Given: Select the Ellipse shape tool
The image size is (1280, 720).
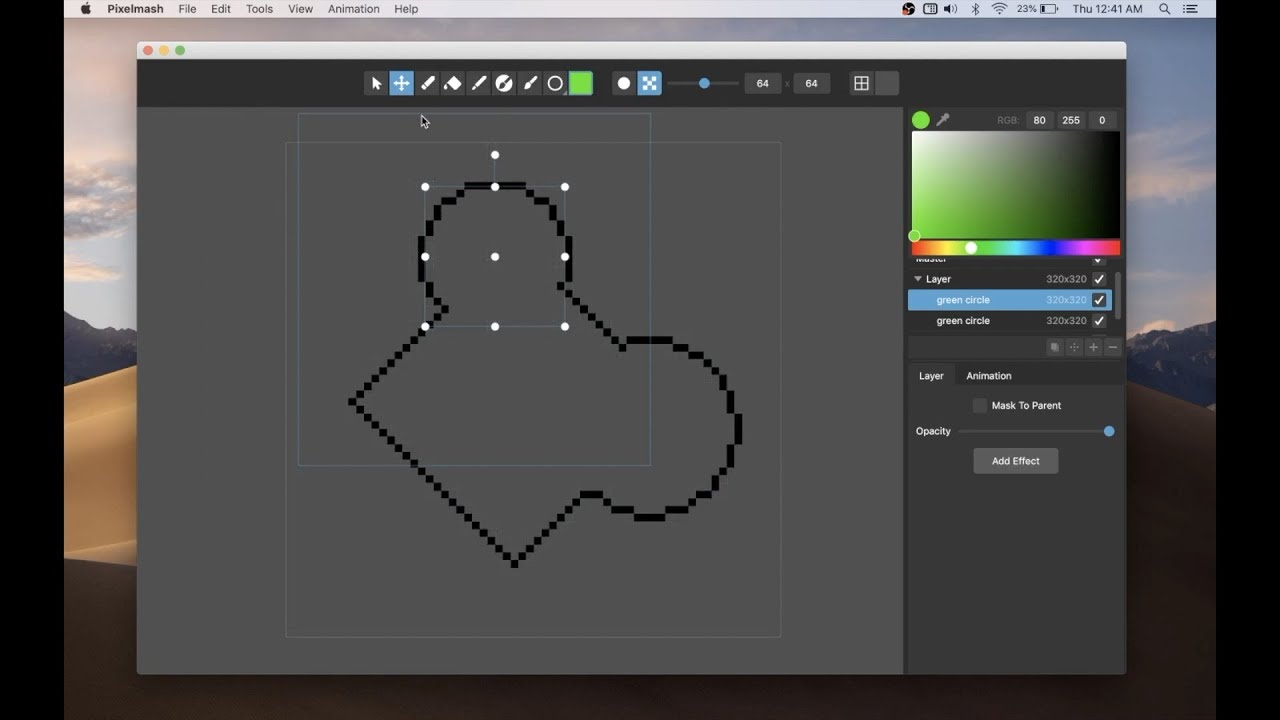Looking at the screenshot, I should [555, 84].
